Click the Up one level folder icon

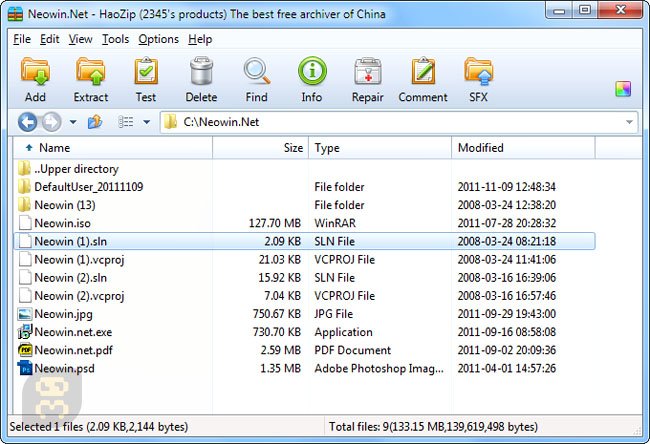pos(95,122)
